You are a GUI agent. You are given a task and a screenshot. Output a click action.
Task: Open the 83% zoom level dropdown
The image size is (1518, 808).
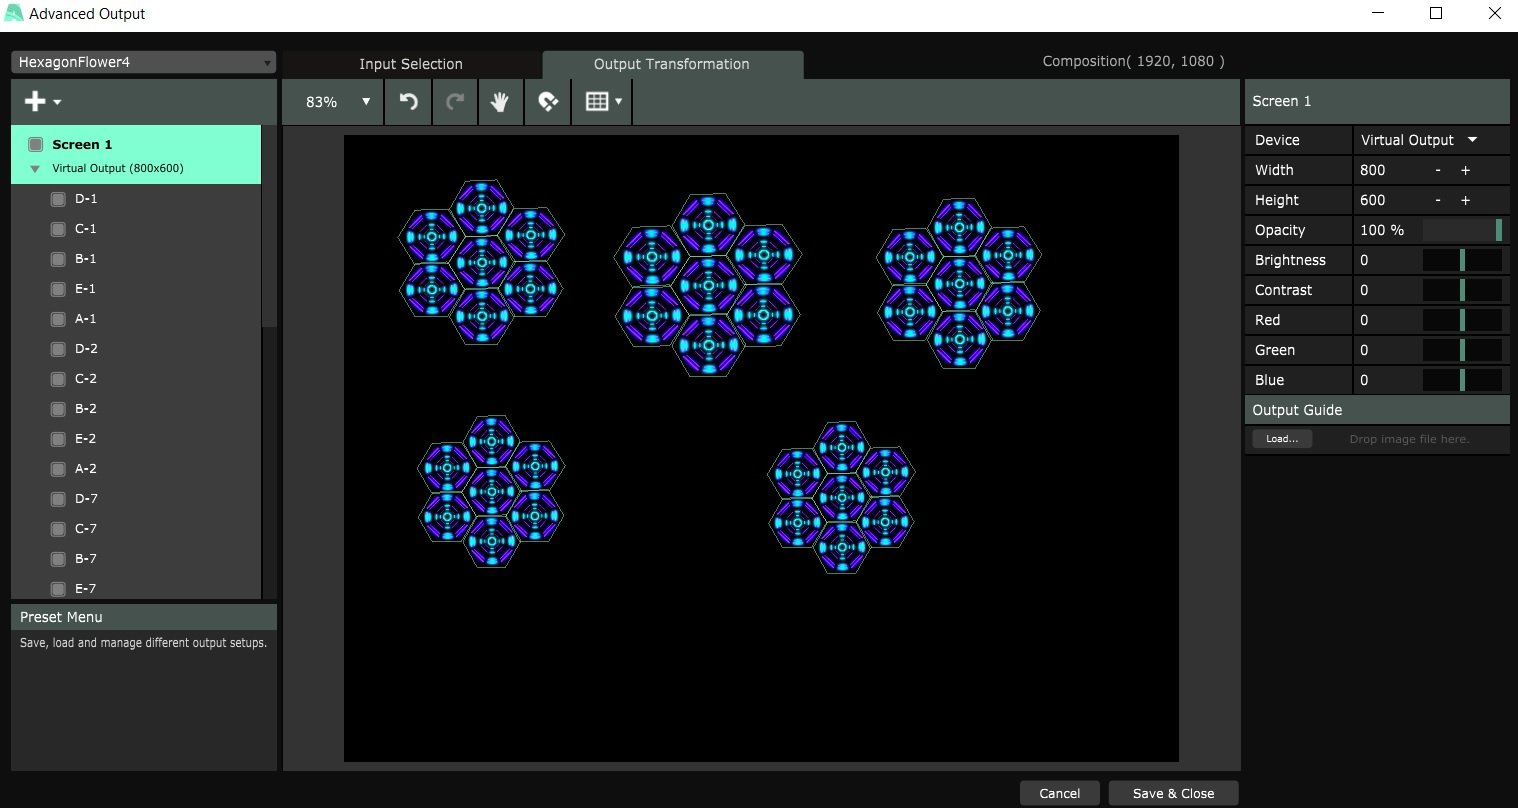[x=338, y=102]
